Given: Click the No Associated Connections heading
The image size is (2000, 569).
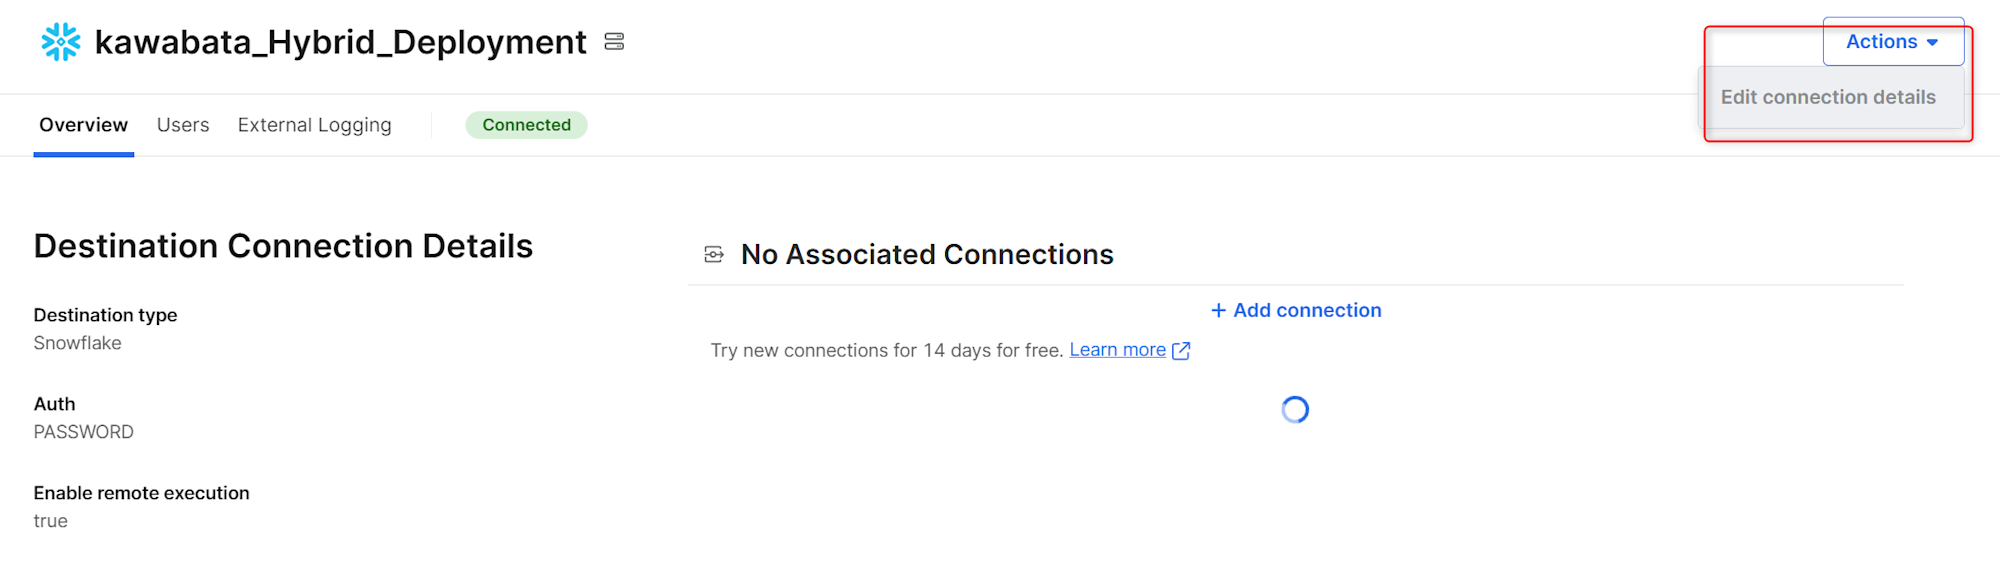Looking at the screenshot, I should click(x=927, y=255).
